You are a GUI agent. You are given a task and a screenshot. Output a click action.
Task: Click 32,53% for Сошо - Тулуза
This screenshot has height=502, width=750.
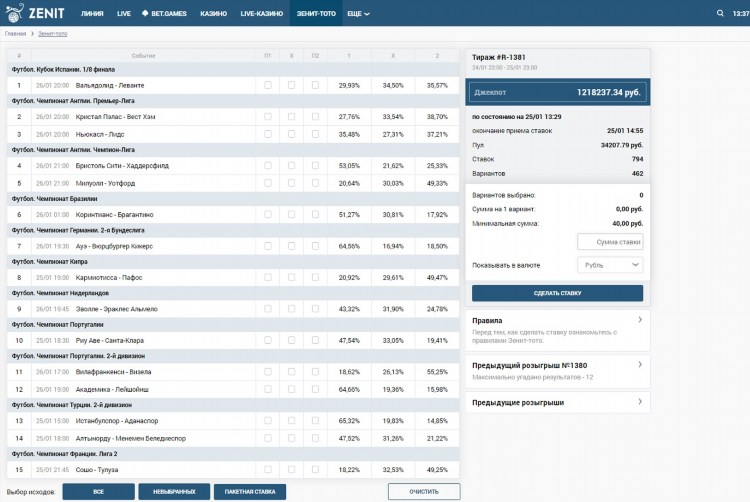(x=393, y=469)
